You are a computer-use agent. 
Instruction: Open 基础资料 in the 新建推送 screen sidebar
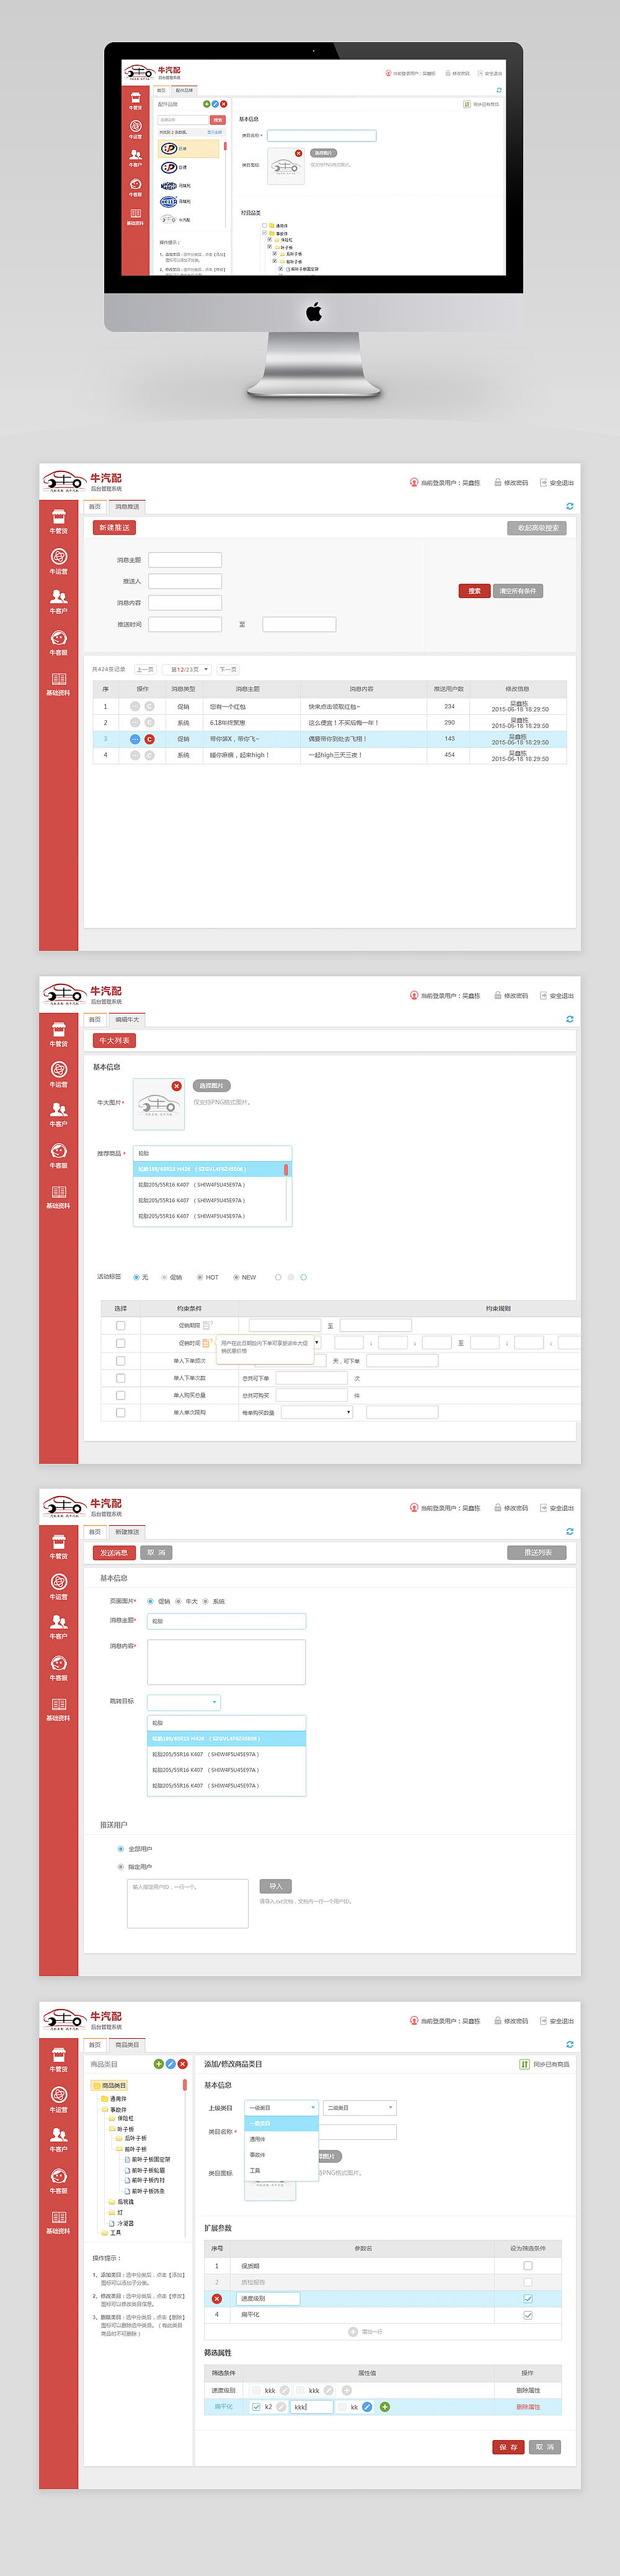(x=59, y=1709)
